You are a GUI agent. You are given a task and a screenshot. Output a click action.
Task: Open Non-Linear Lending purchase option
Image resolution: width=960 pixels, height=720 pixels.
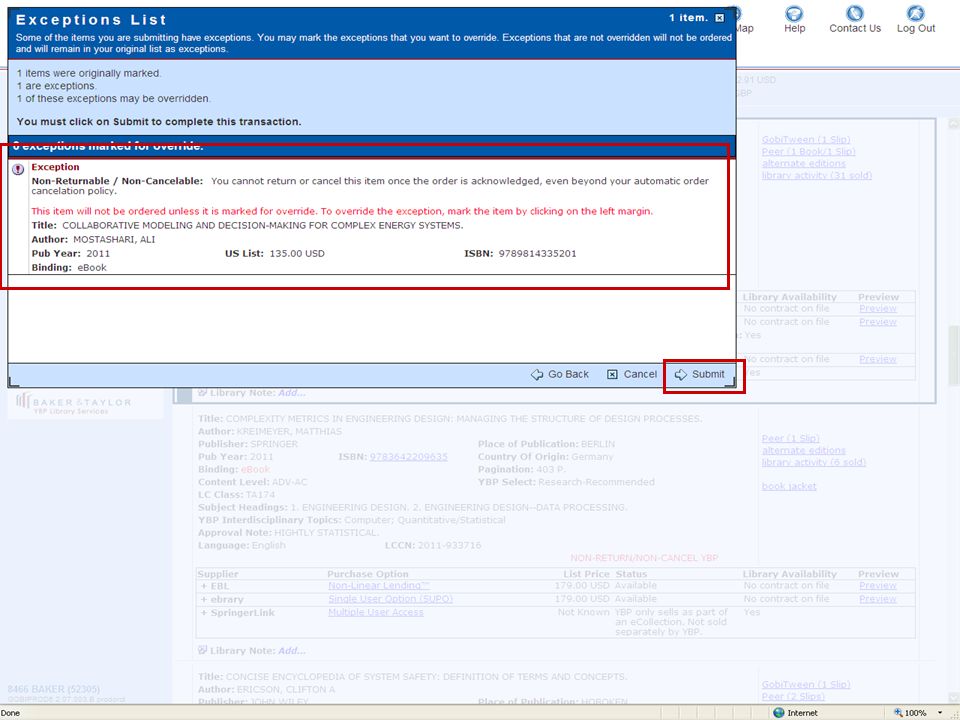[x=379, y=586]
